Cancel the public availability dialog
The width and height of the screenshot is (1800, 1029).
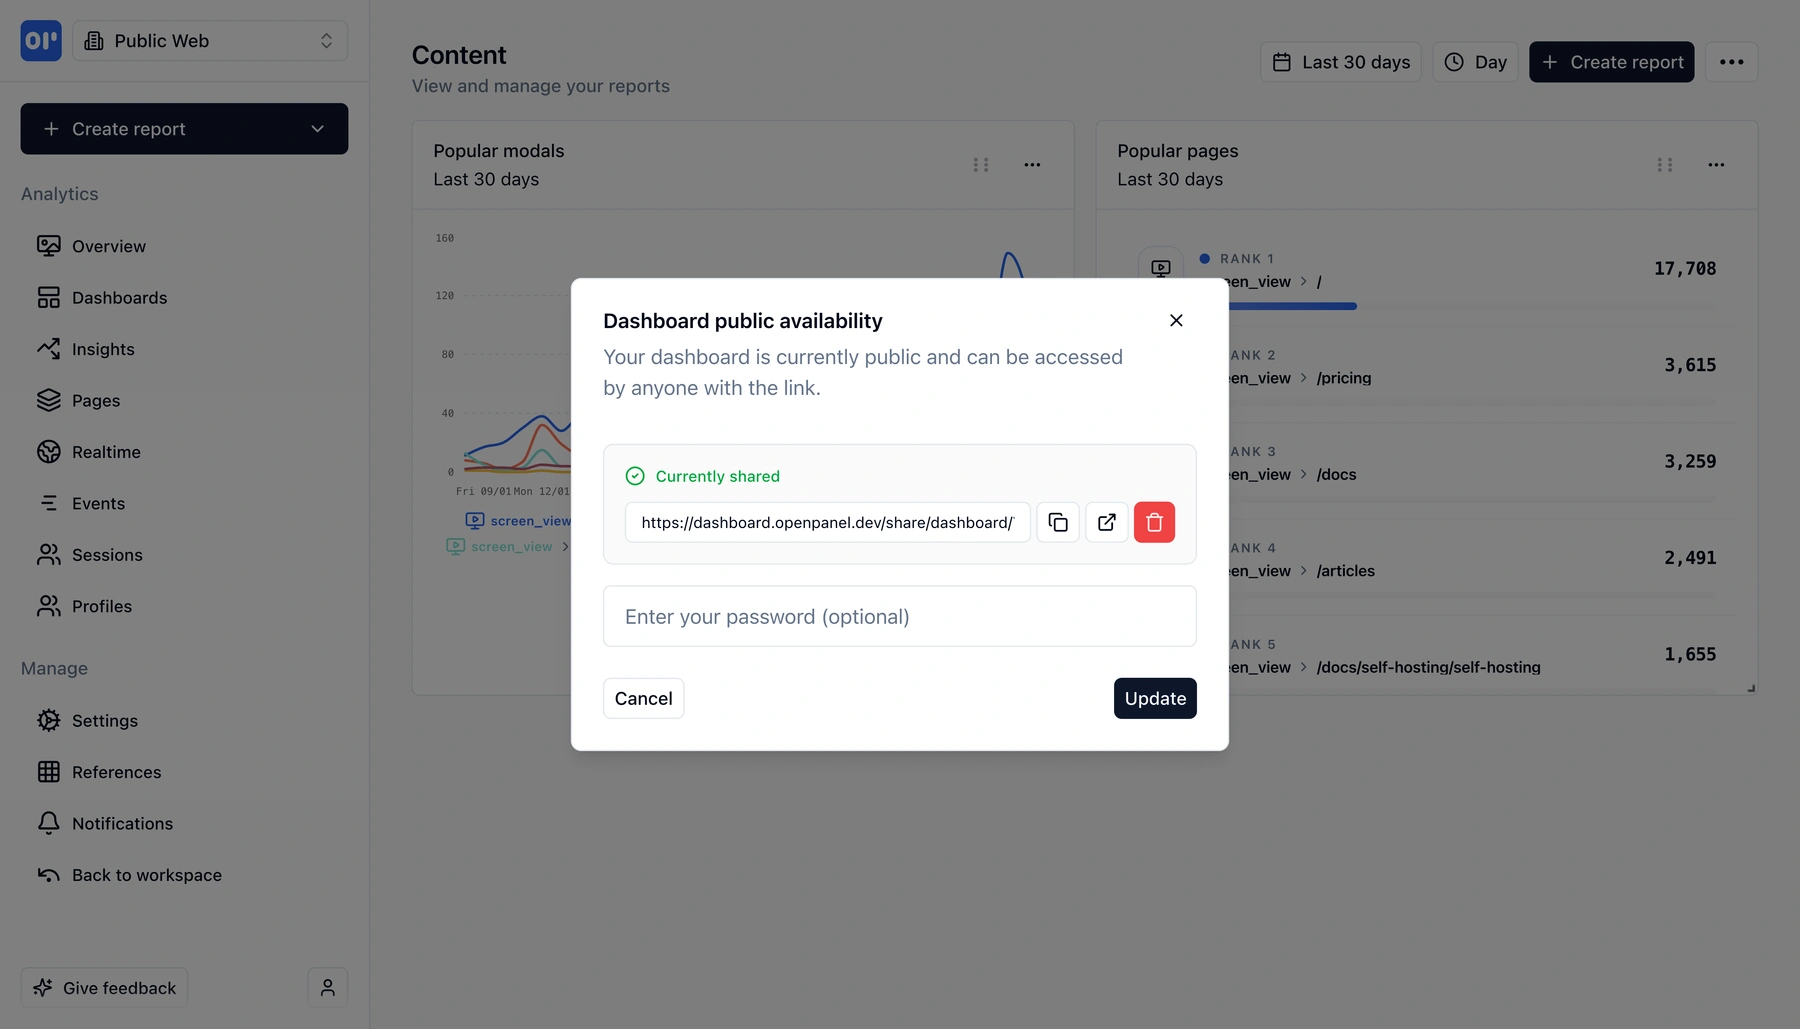643,698
